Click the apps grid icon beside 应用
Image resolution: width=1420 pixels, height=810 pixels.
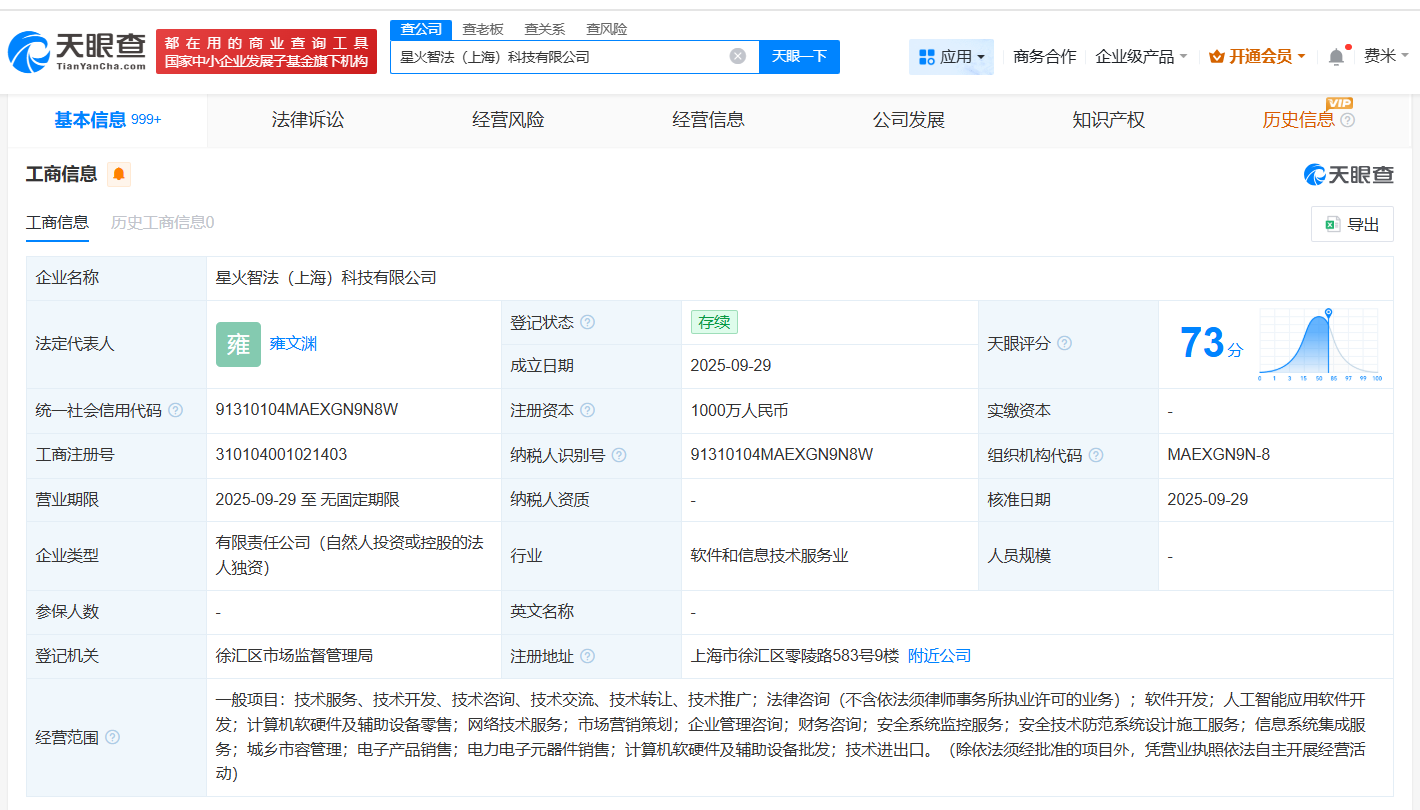pos(928,57)
